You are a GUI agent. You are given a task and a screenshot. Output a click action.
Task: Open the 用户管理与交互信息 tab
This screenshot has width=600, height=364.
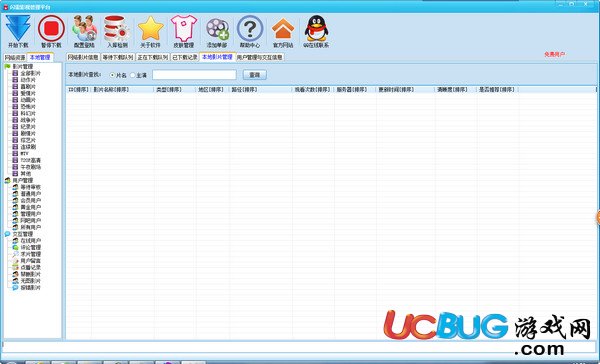coord(259,57)
